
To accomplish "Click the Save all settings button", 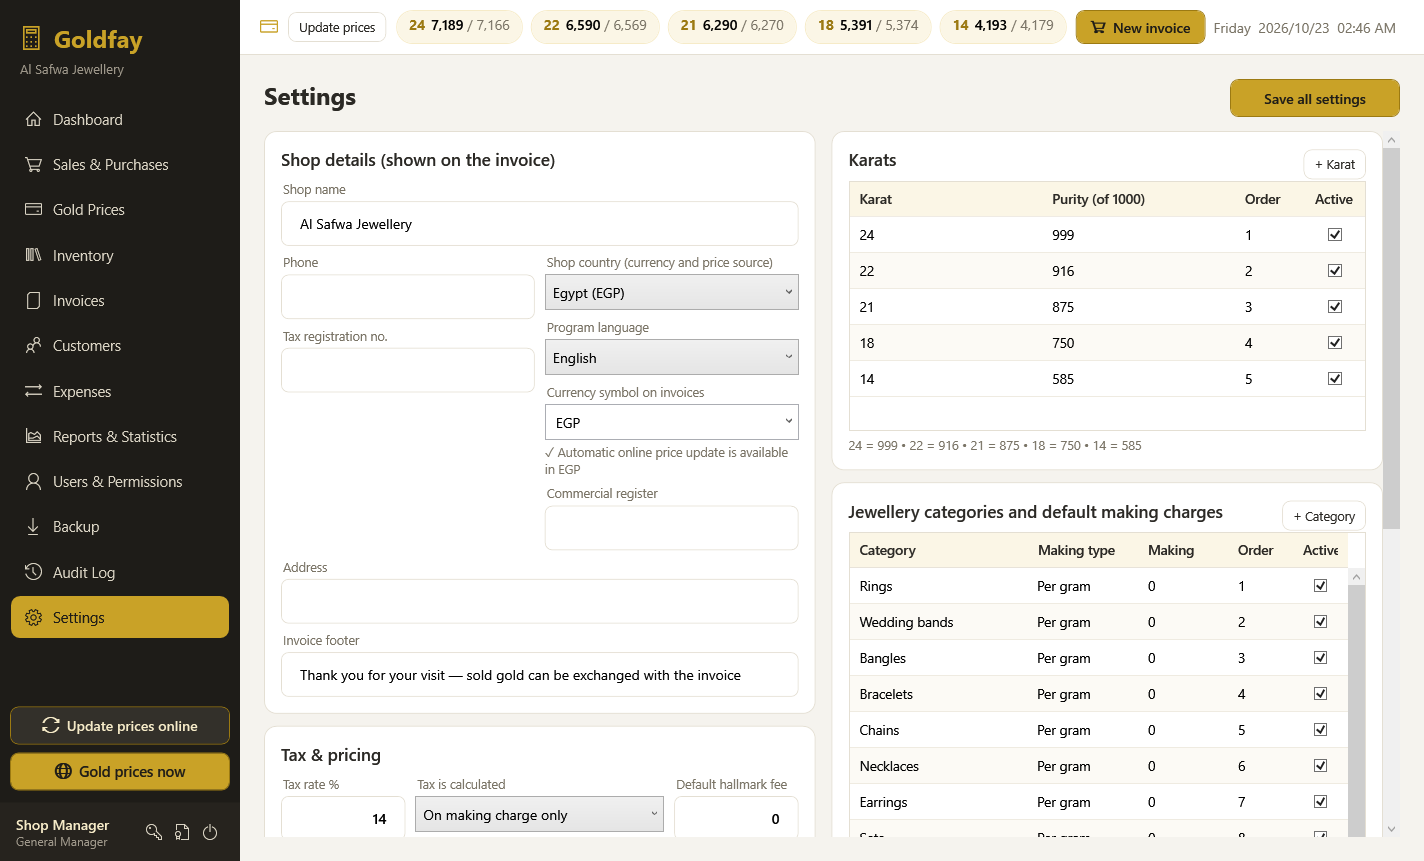I will point(1315,99).
